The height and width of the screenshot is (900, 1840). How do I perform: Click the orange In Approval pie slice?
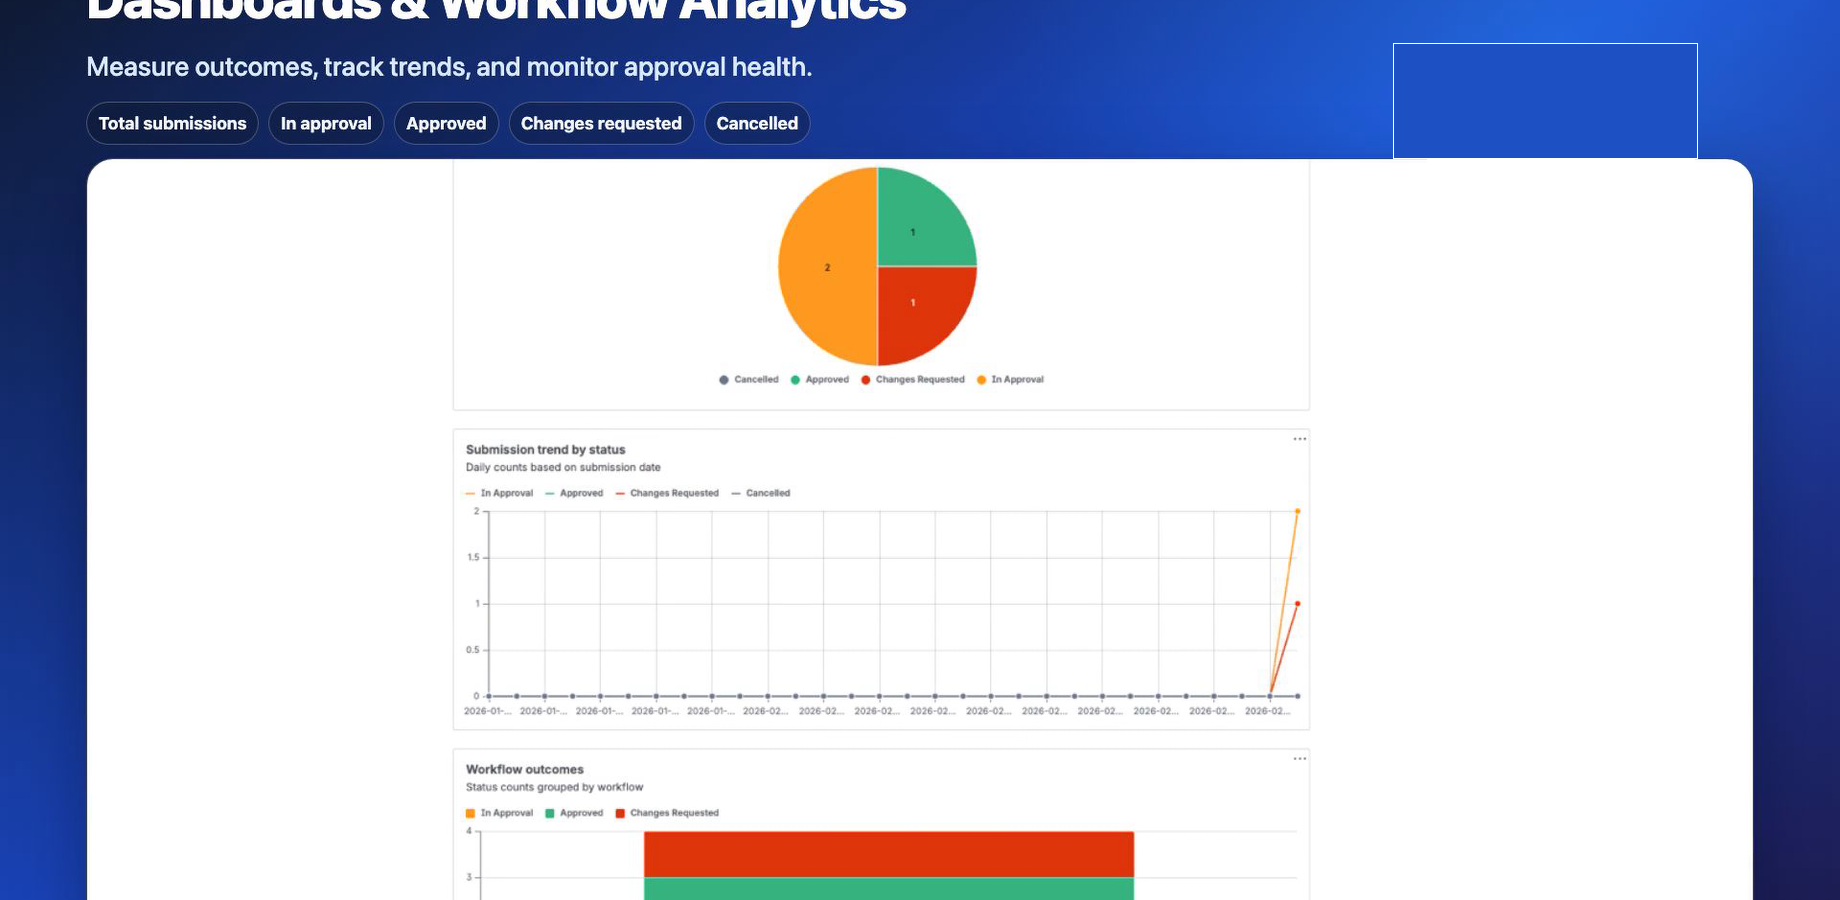(x=827, y=267)
